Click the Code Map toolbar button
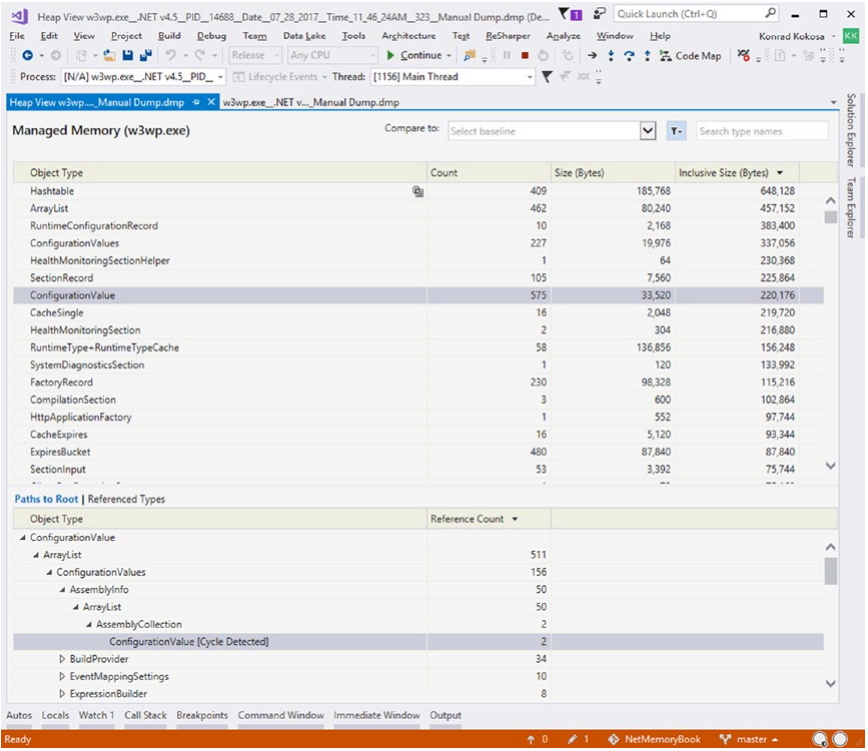 pyautogui.click(x=690, y=56)
